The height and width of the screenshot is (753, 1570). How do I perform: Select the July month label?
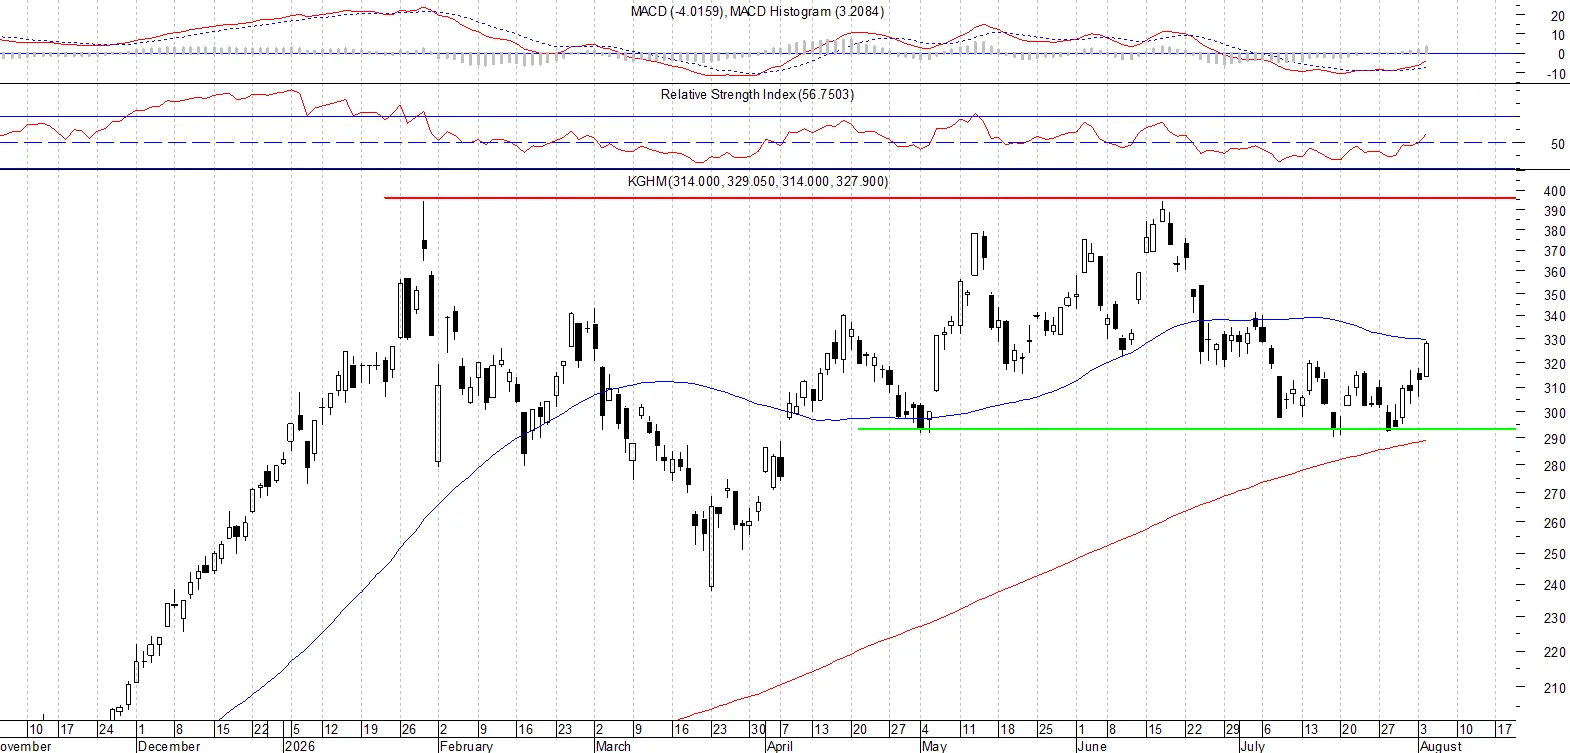(x=1252, y=746)
